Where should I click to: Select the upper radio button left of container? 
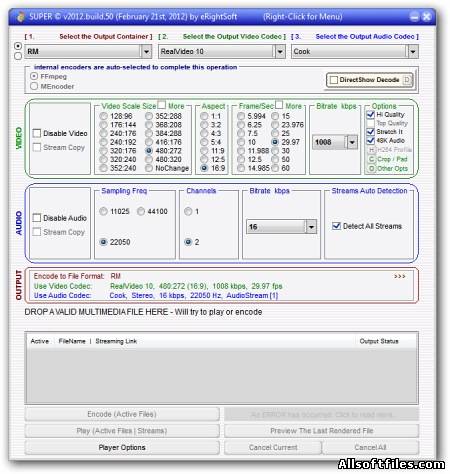pos(18,46)
